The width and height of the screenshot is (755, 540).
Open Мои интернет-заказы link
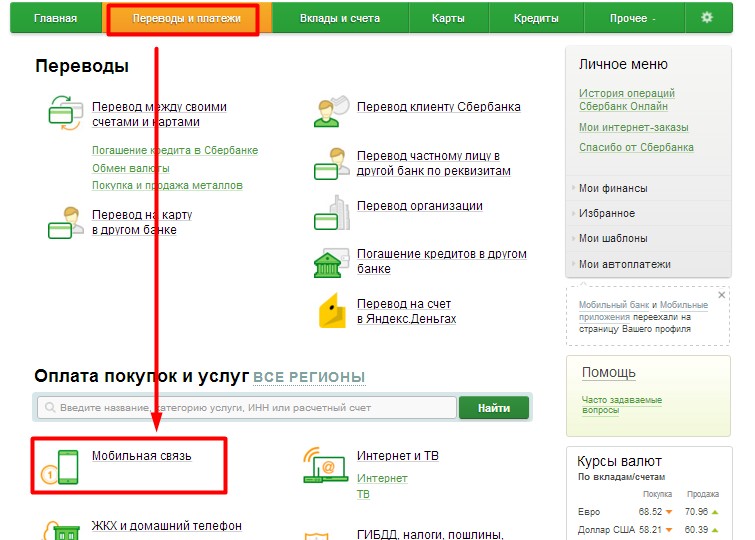click(x=633, y=127)
